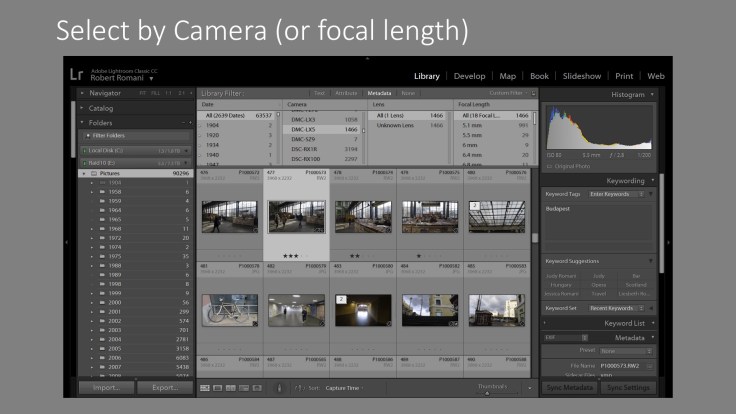
Task: Toggle Original Photo checkbox under histogram
Action: click(x=550, y=164)
